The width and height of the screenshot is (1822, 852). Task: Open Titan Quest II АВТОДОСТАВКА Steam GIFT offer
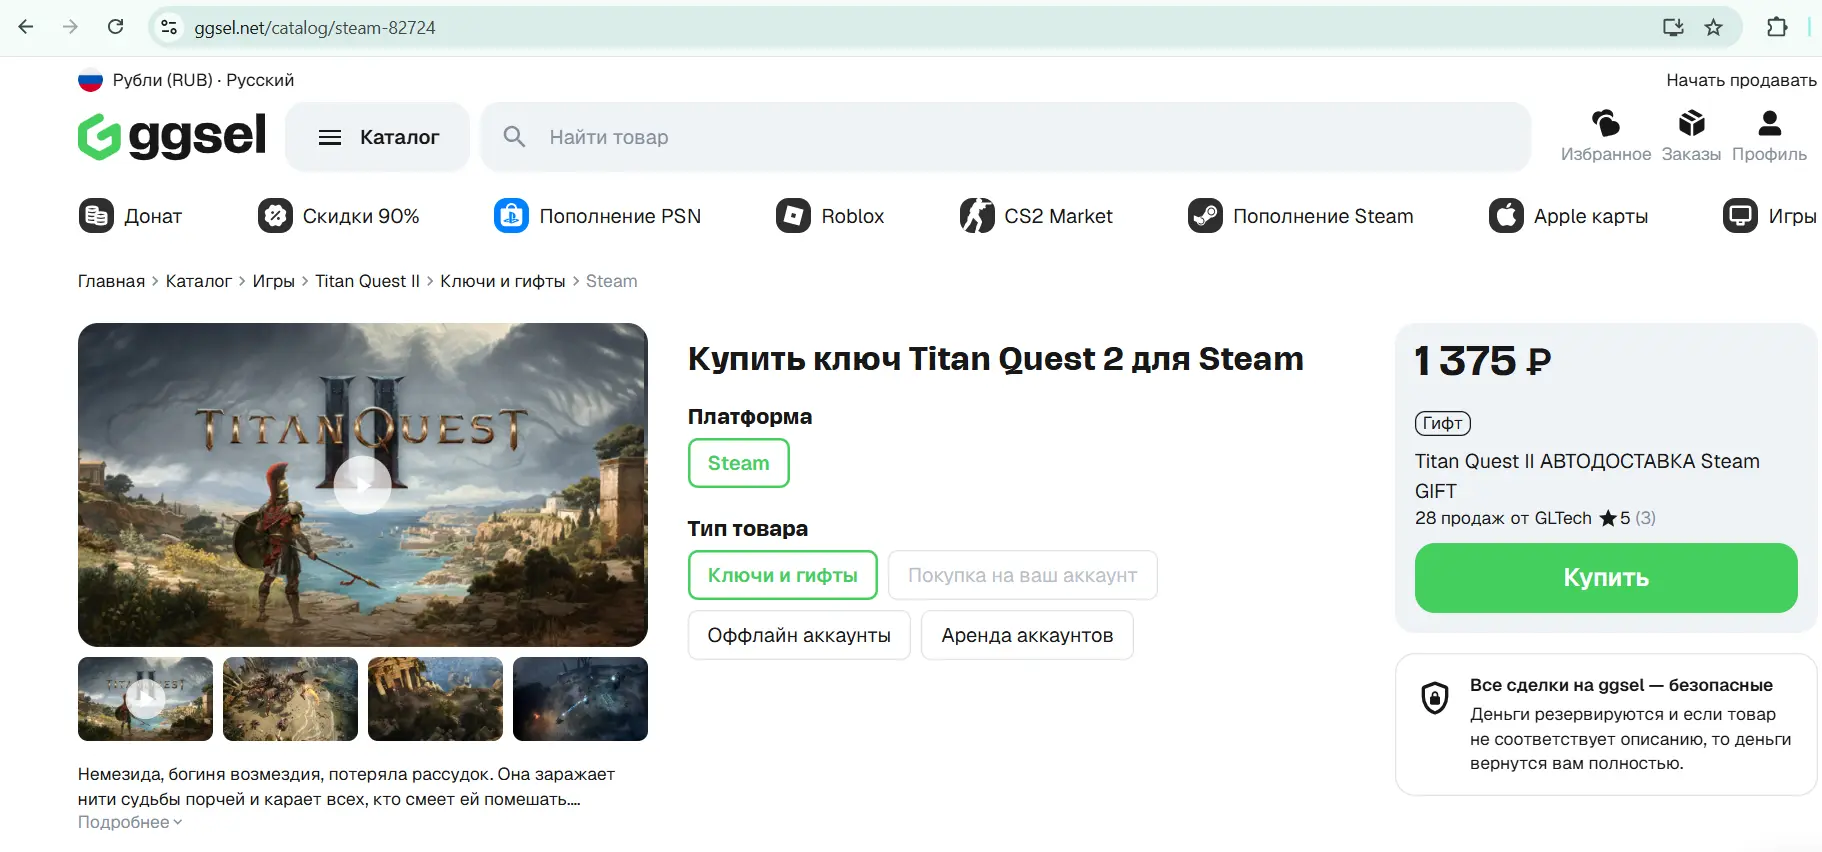1587,476
